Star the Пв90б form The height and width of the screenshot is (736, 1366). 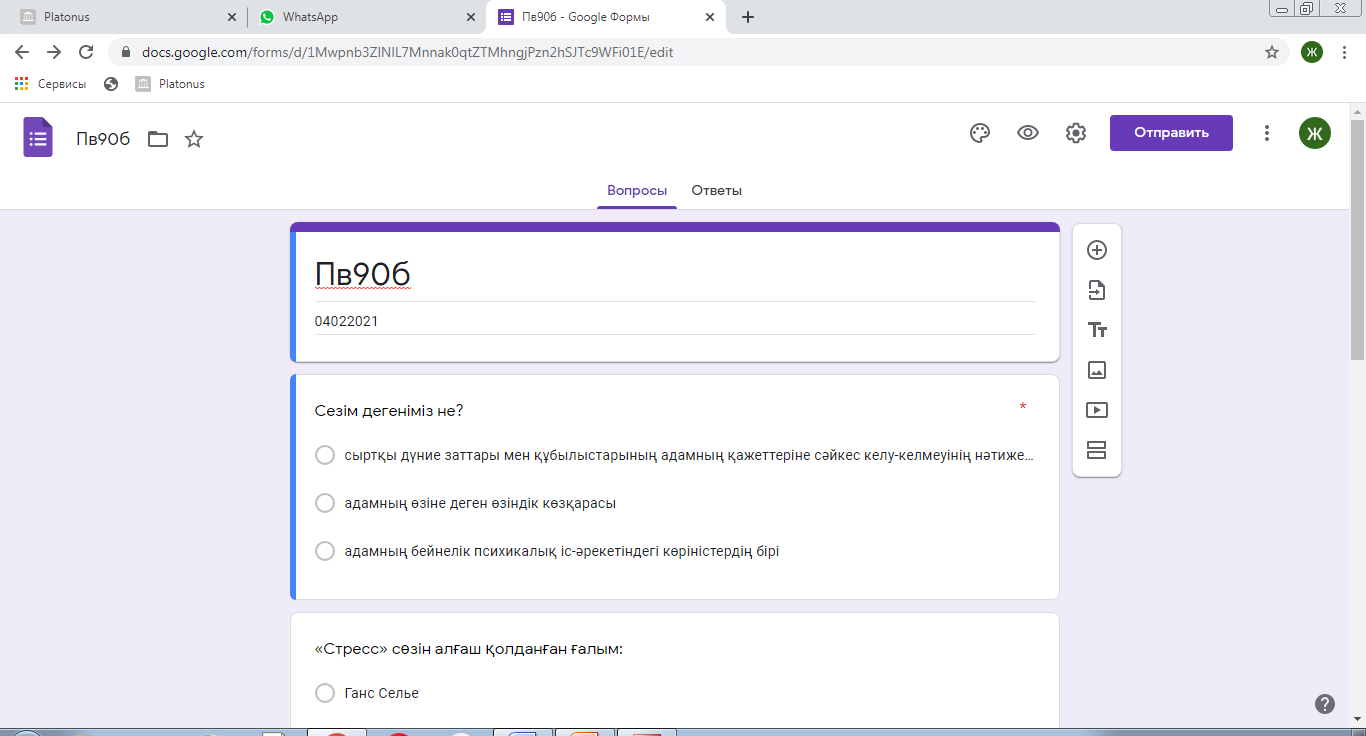click(x=194, y=139)
